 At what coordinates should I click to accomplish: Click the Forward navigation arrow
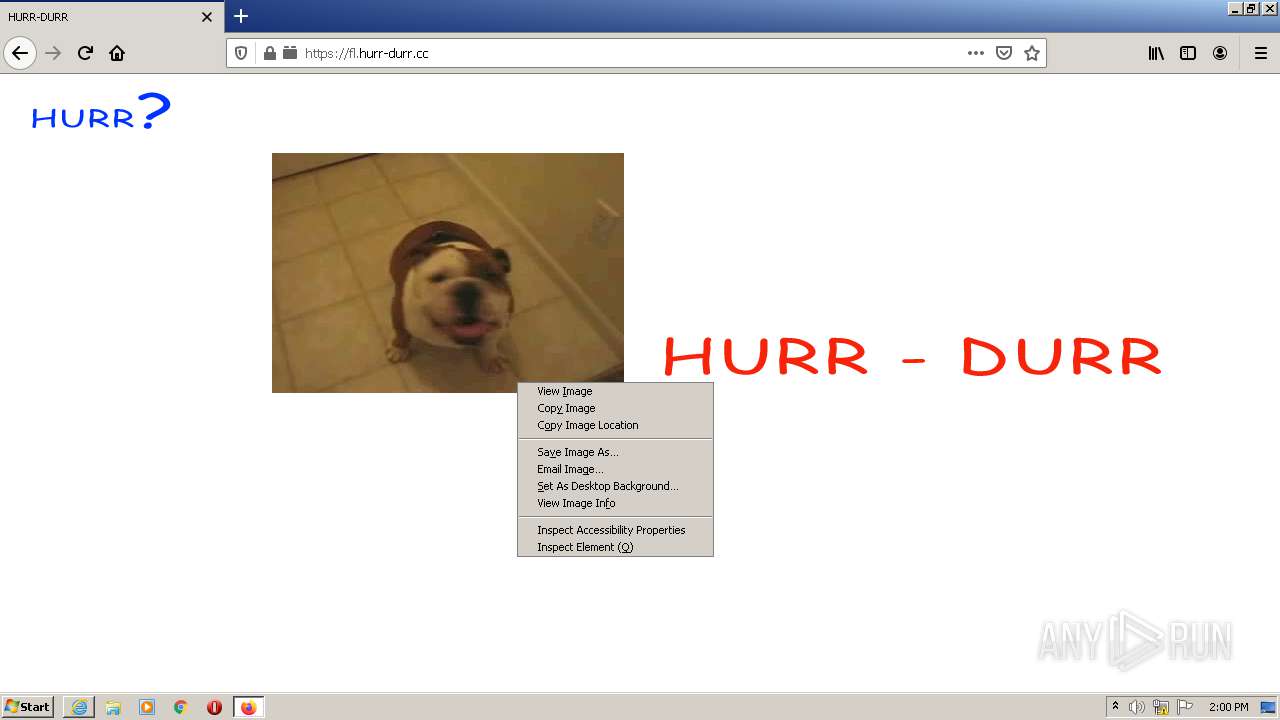pos(54,53)
